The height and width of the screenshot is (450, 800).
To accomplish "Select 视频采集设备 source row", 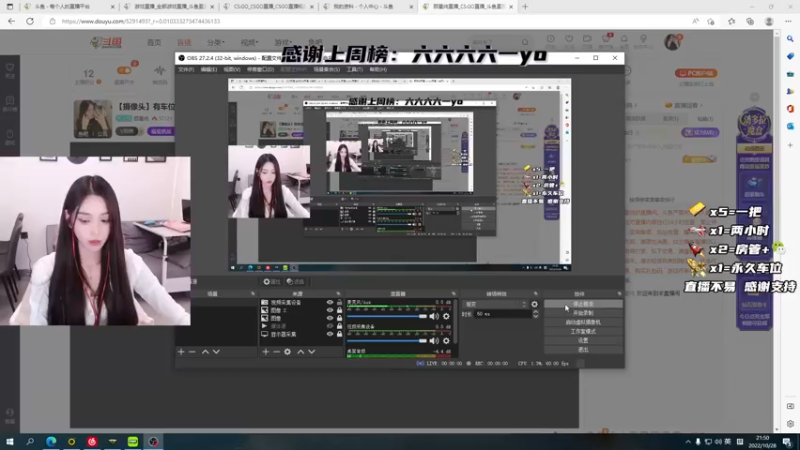I will point(301,303).
